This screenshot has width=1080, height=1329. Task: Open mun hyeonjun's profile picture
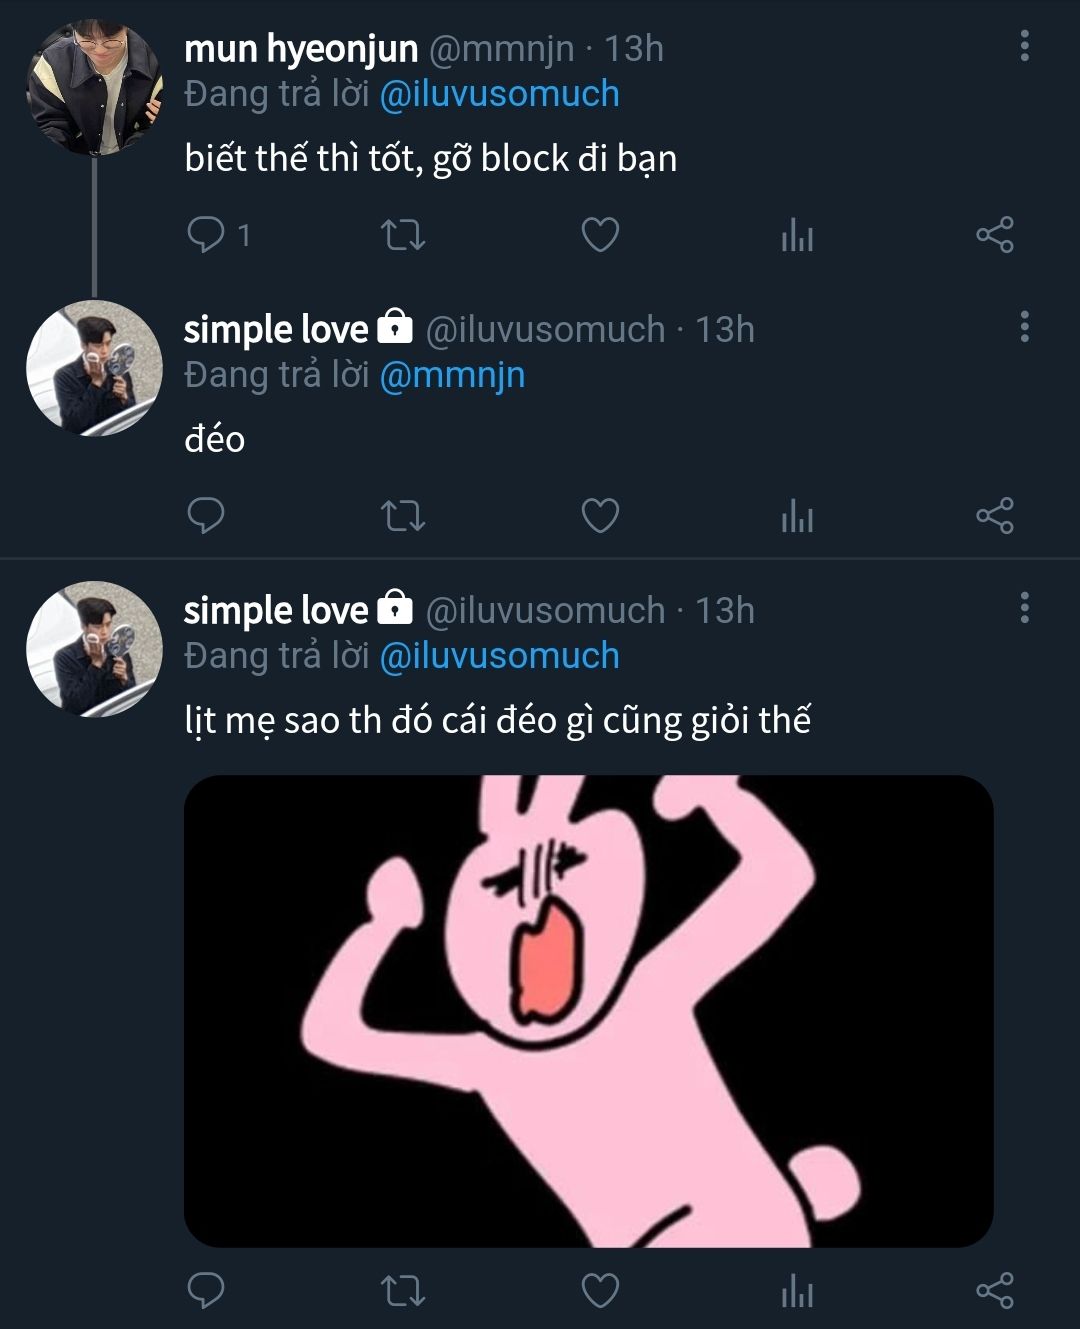[x=94, y=89]
